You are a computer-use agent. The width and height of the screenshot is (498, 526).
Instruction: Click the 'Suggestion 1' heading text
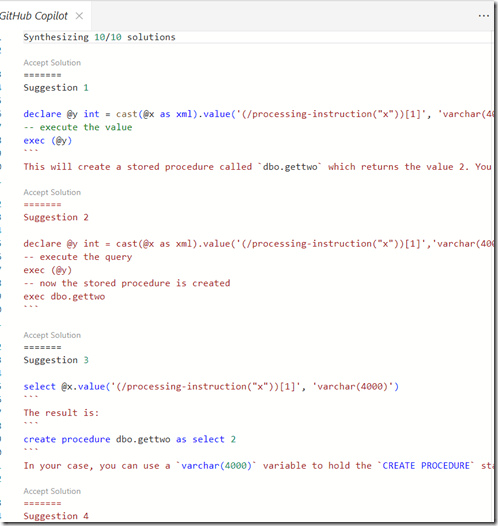(x=56, y=88)
